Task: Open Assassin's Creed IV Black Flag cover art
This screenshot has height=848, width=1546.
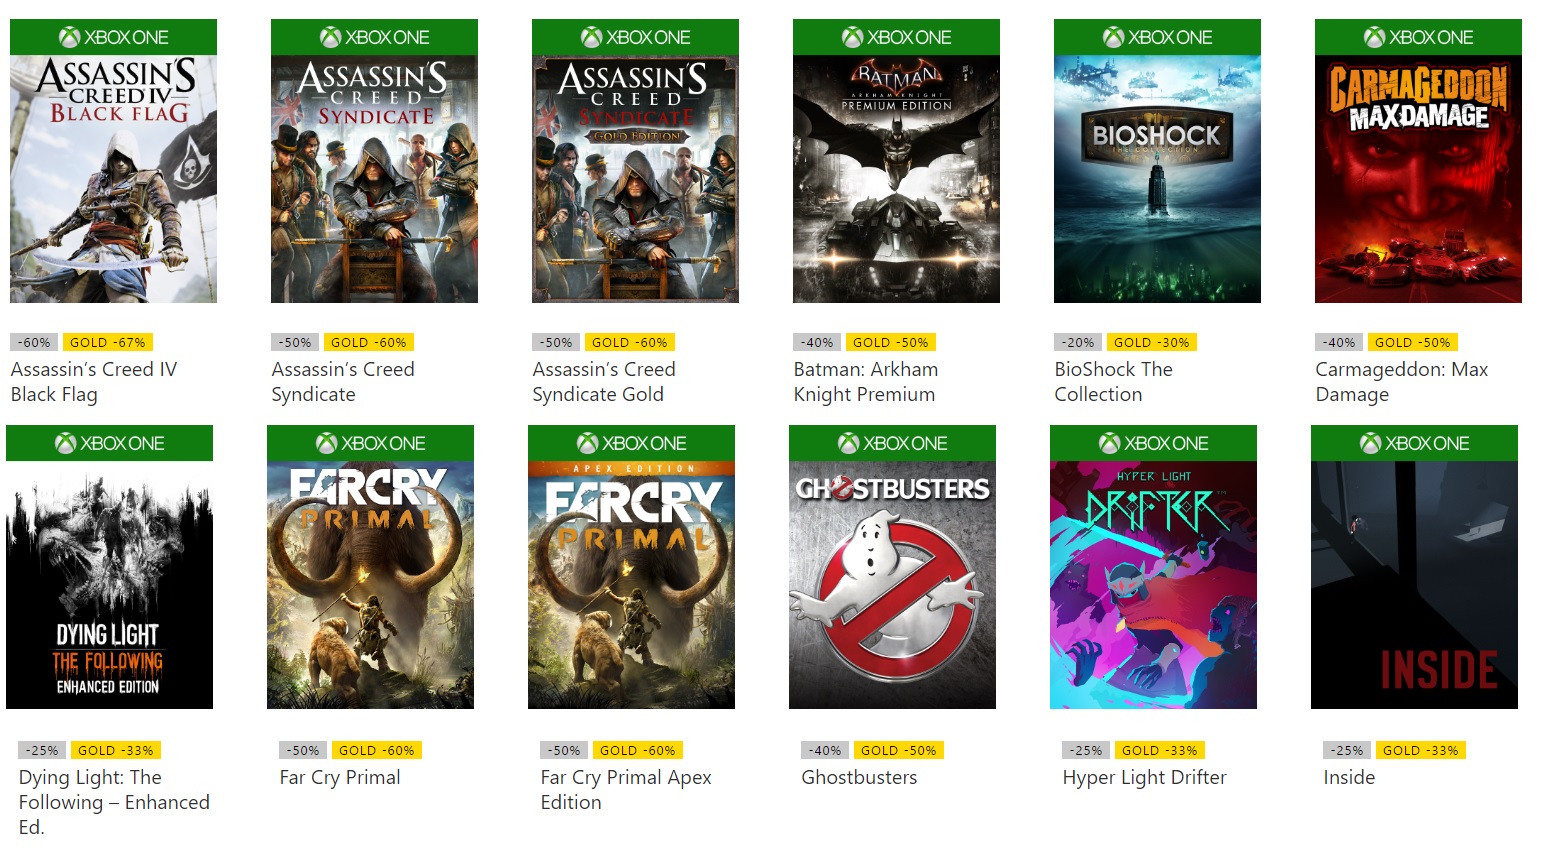Action: pyautogui.click(x=113, y=178)
